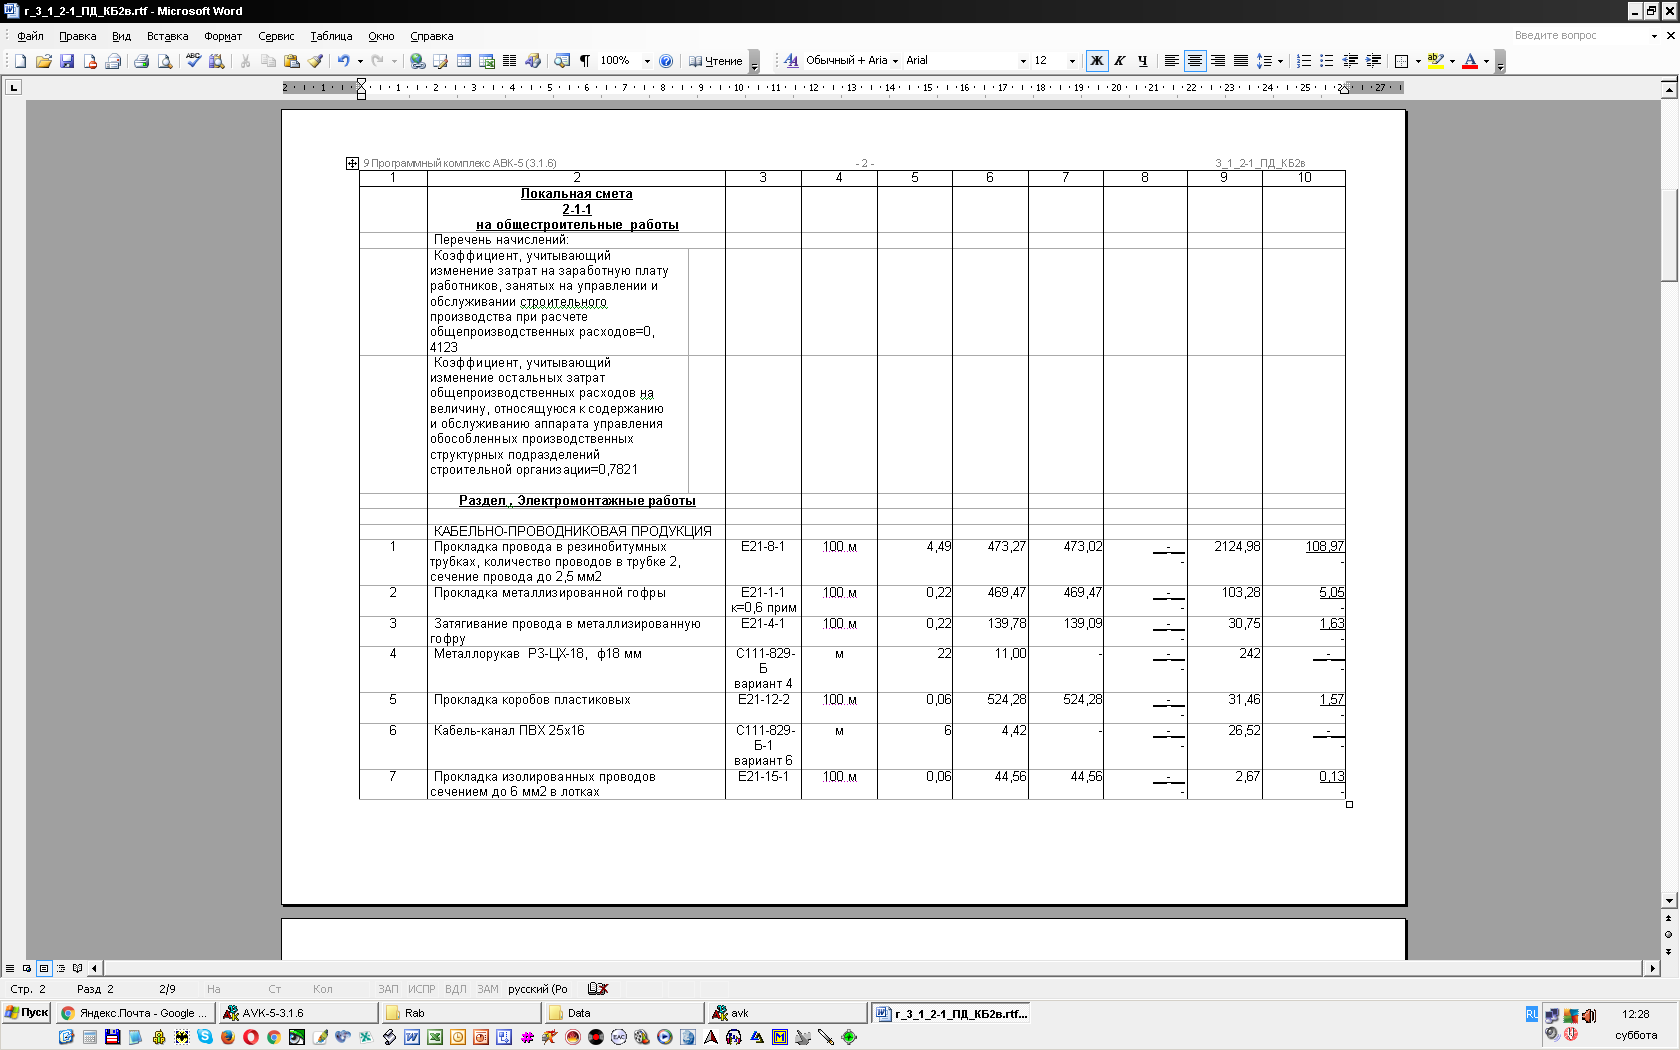Viewport: 1680px width, 1050px height.
Task: Apply the yellow highlight color
Action: pyautogui.click(x=1435, y=61)
